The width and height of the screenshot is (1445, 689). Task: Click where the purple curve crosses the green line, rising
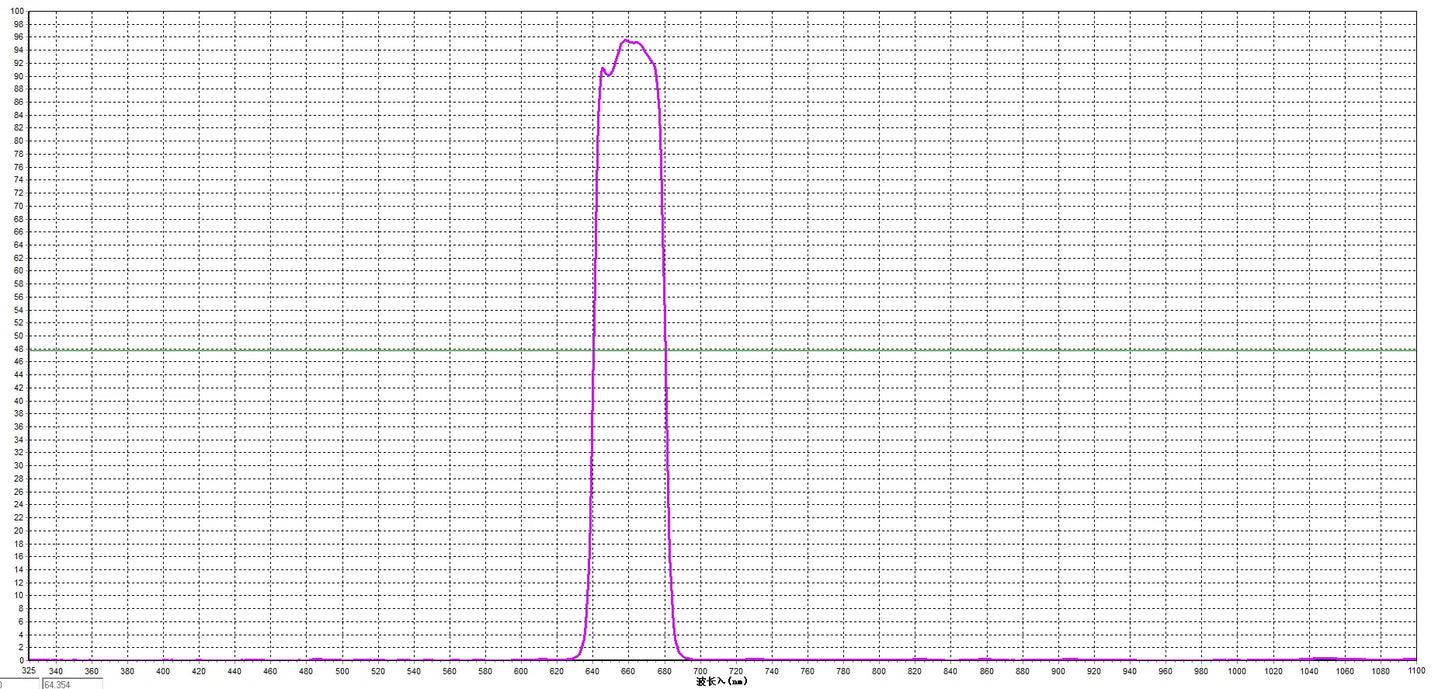593,350
